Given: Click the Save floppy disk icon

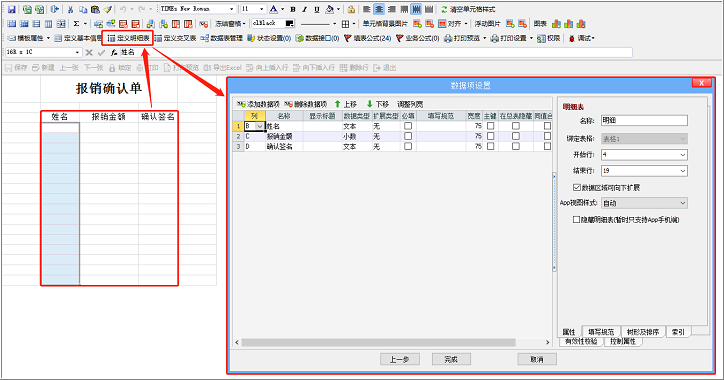Looking at the screenshot, I should coord(12,9).
